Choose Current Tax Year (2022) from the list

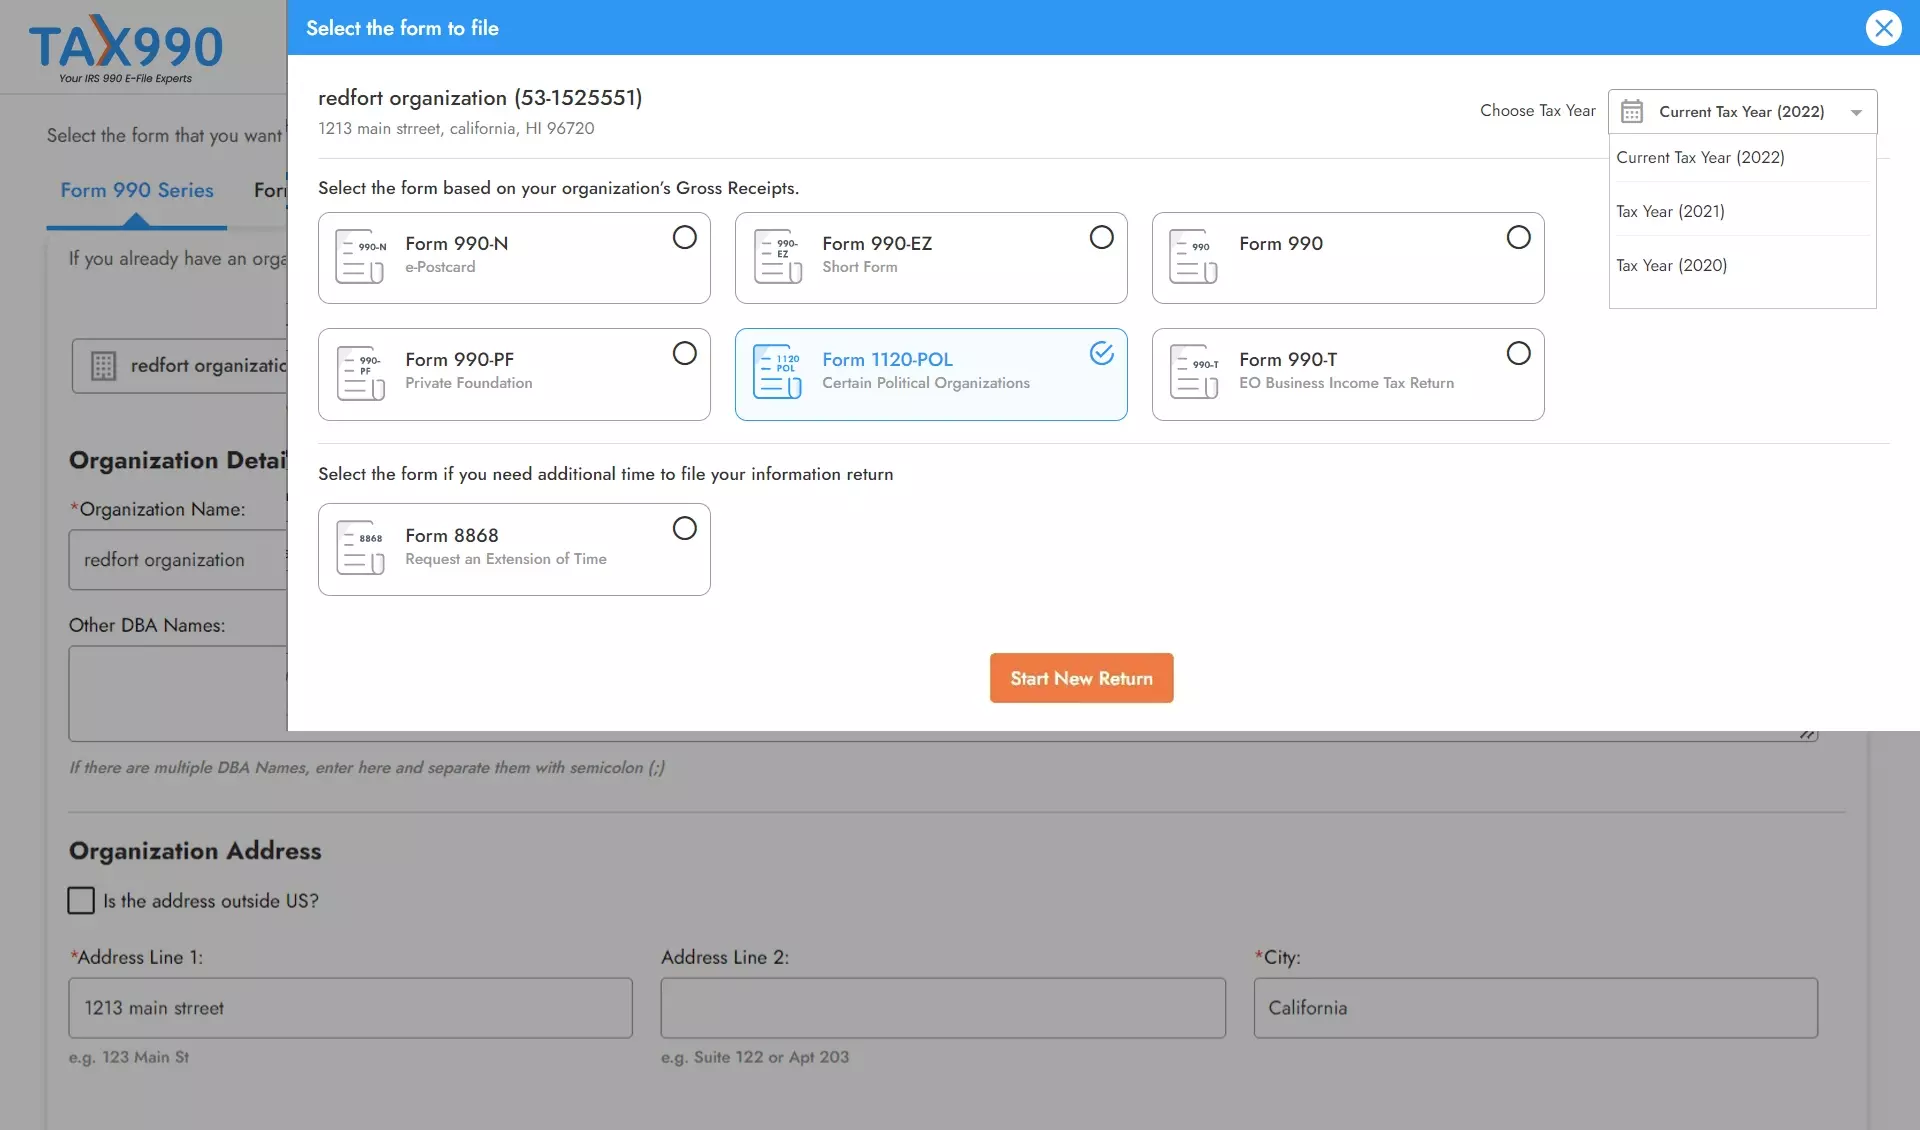tap(1742, 158)
